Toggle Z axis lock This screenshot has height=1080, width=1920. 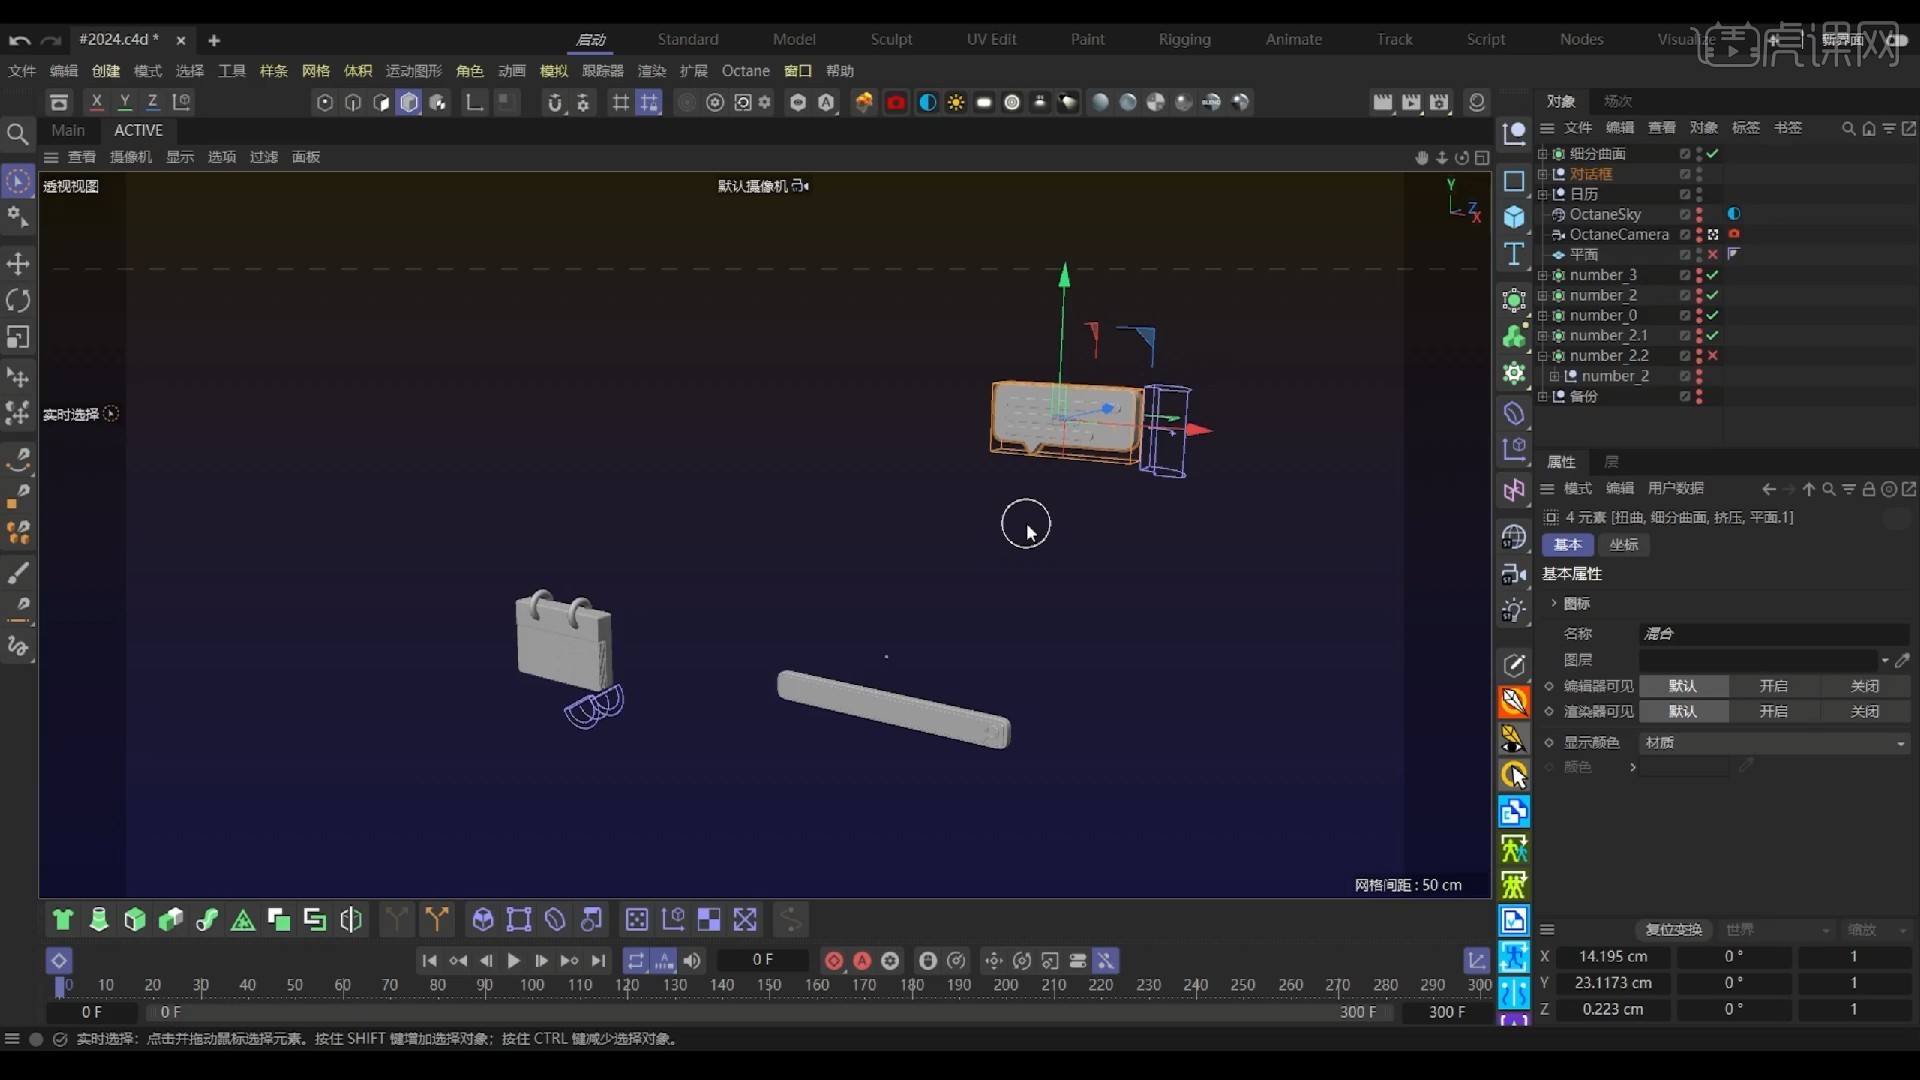coord(153,102)
